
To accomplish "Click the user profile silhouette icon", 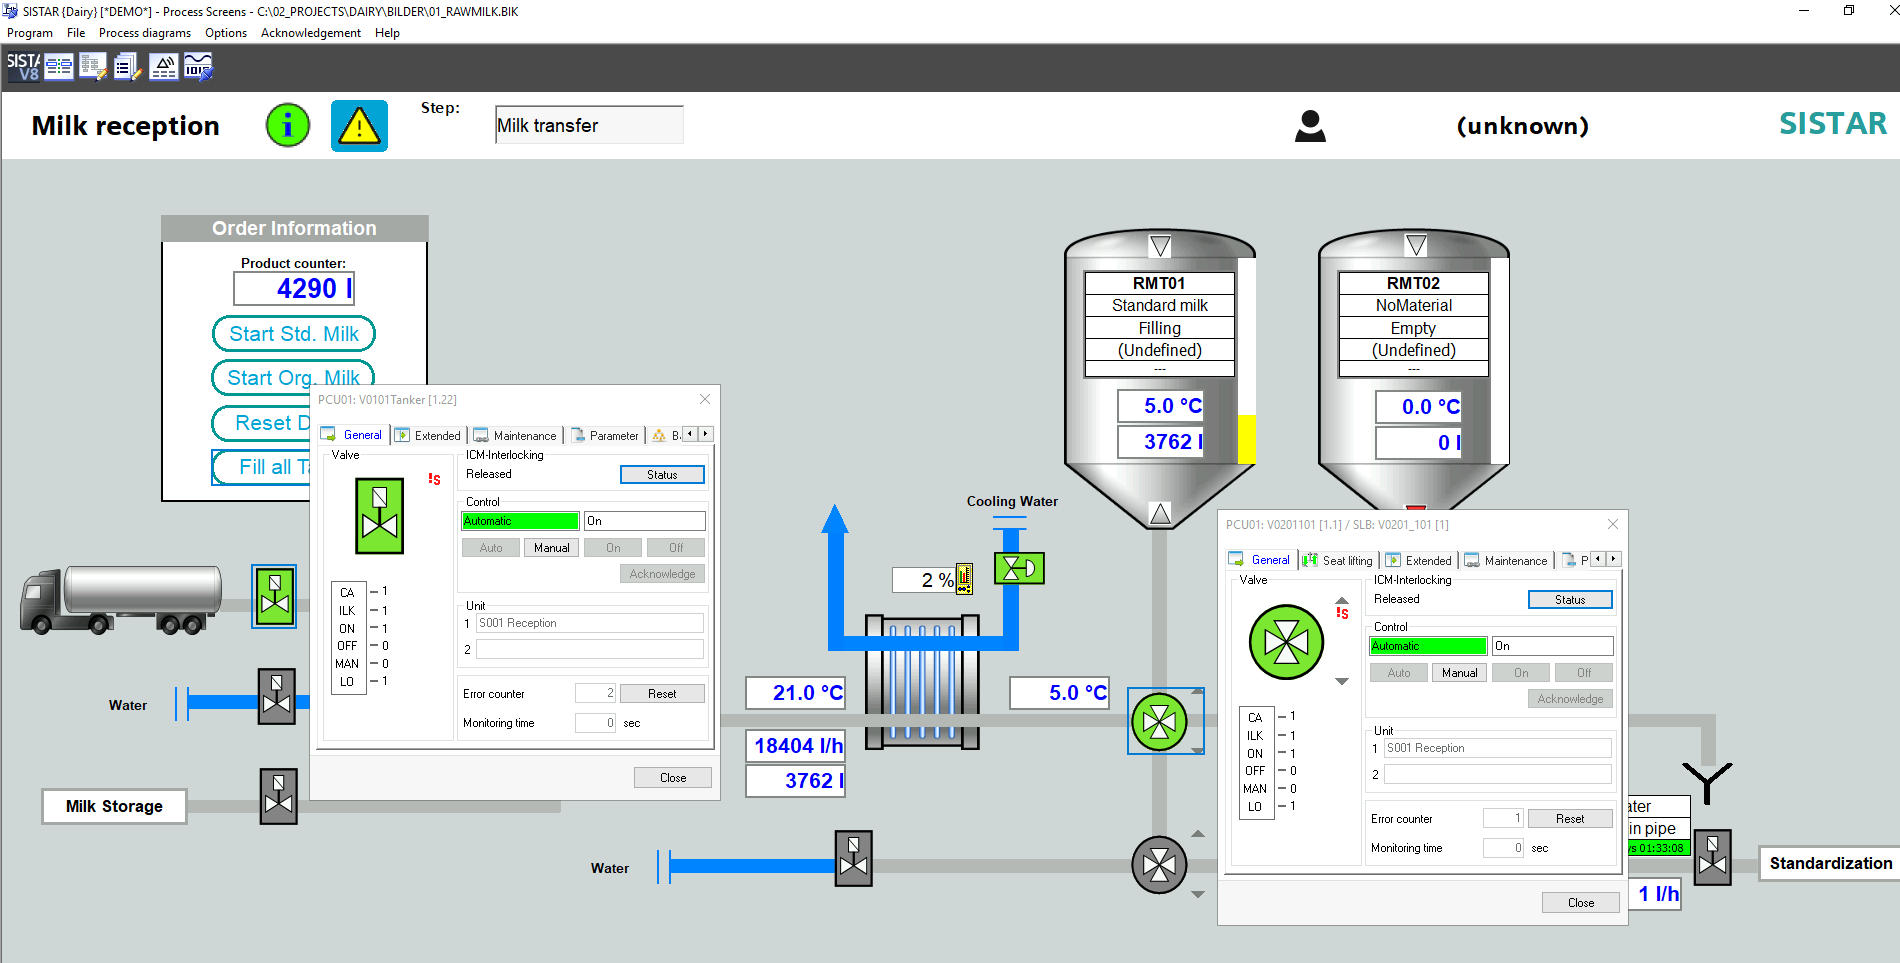I will (1310, 126).
